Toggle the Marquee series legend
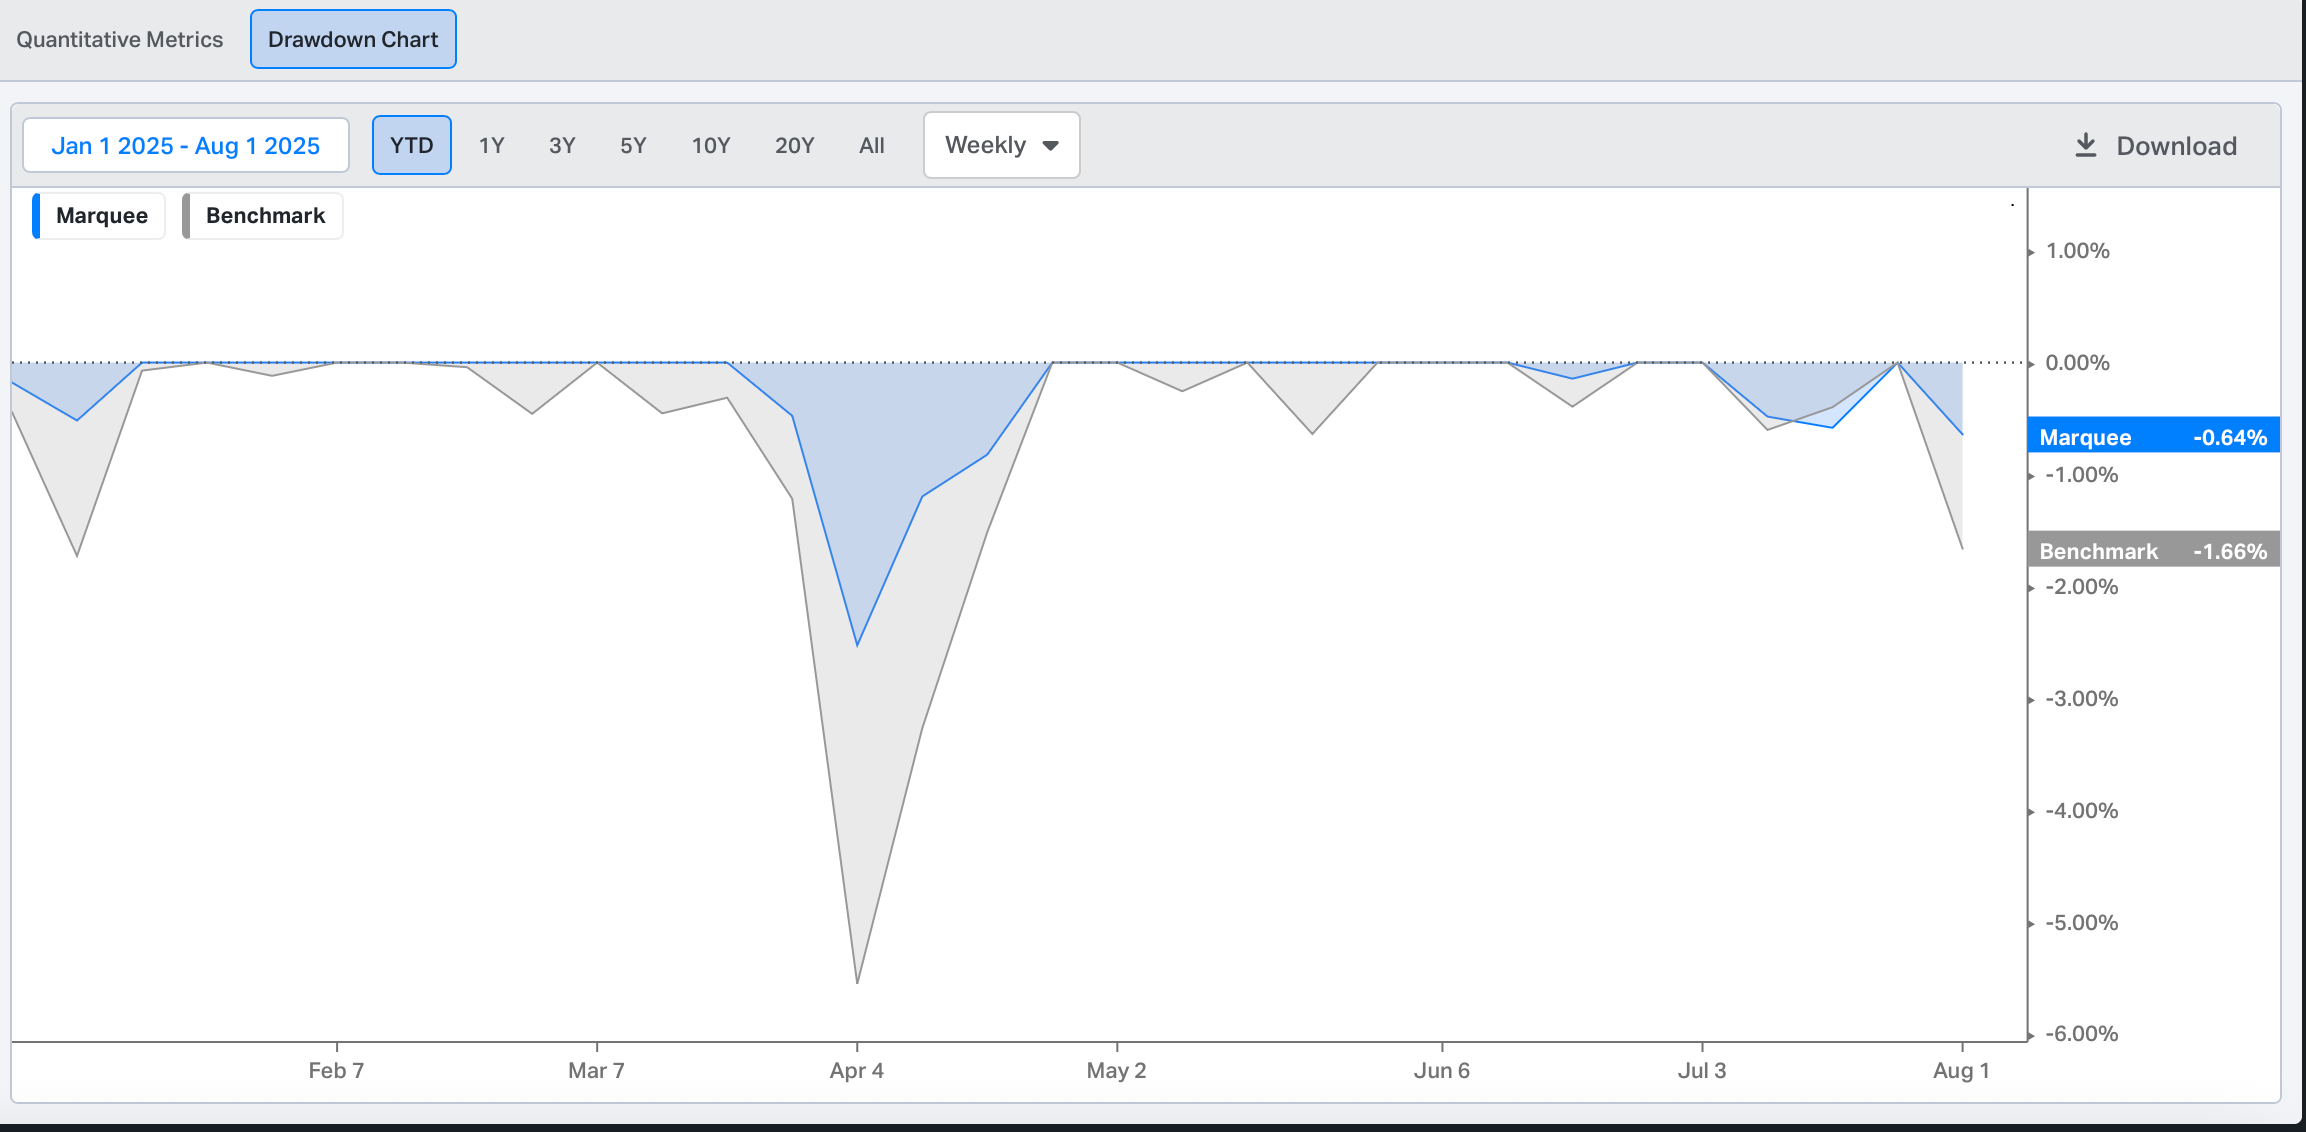The height and width of the screenshot is (1132, 2306). click(101, 216)
